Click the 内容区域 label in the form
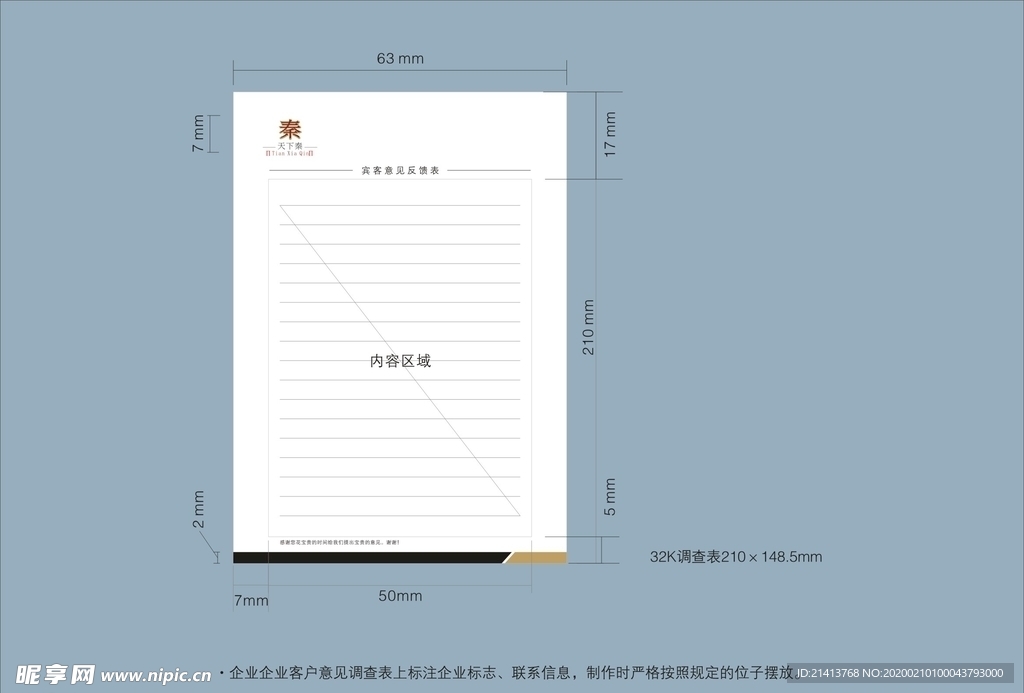 400,361
